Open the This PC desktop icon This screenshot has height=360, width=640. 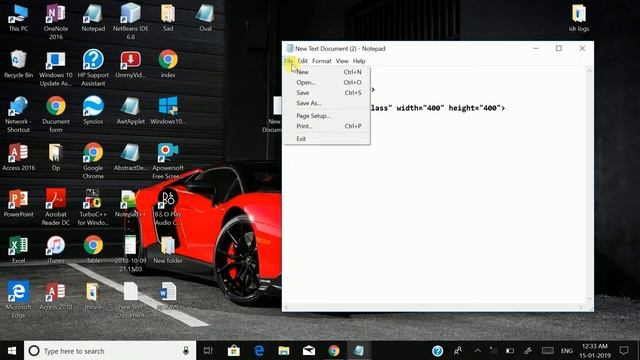[18, 18]
